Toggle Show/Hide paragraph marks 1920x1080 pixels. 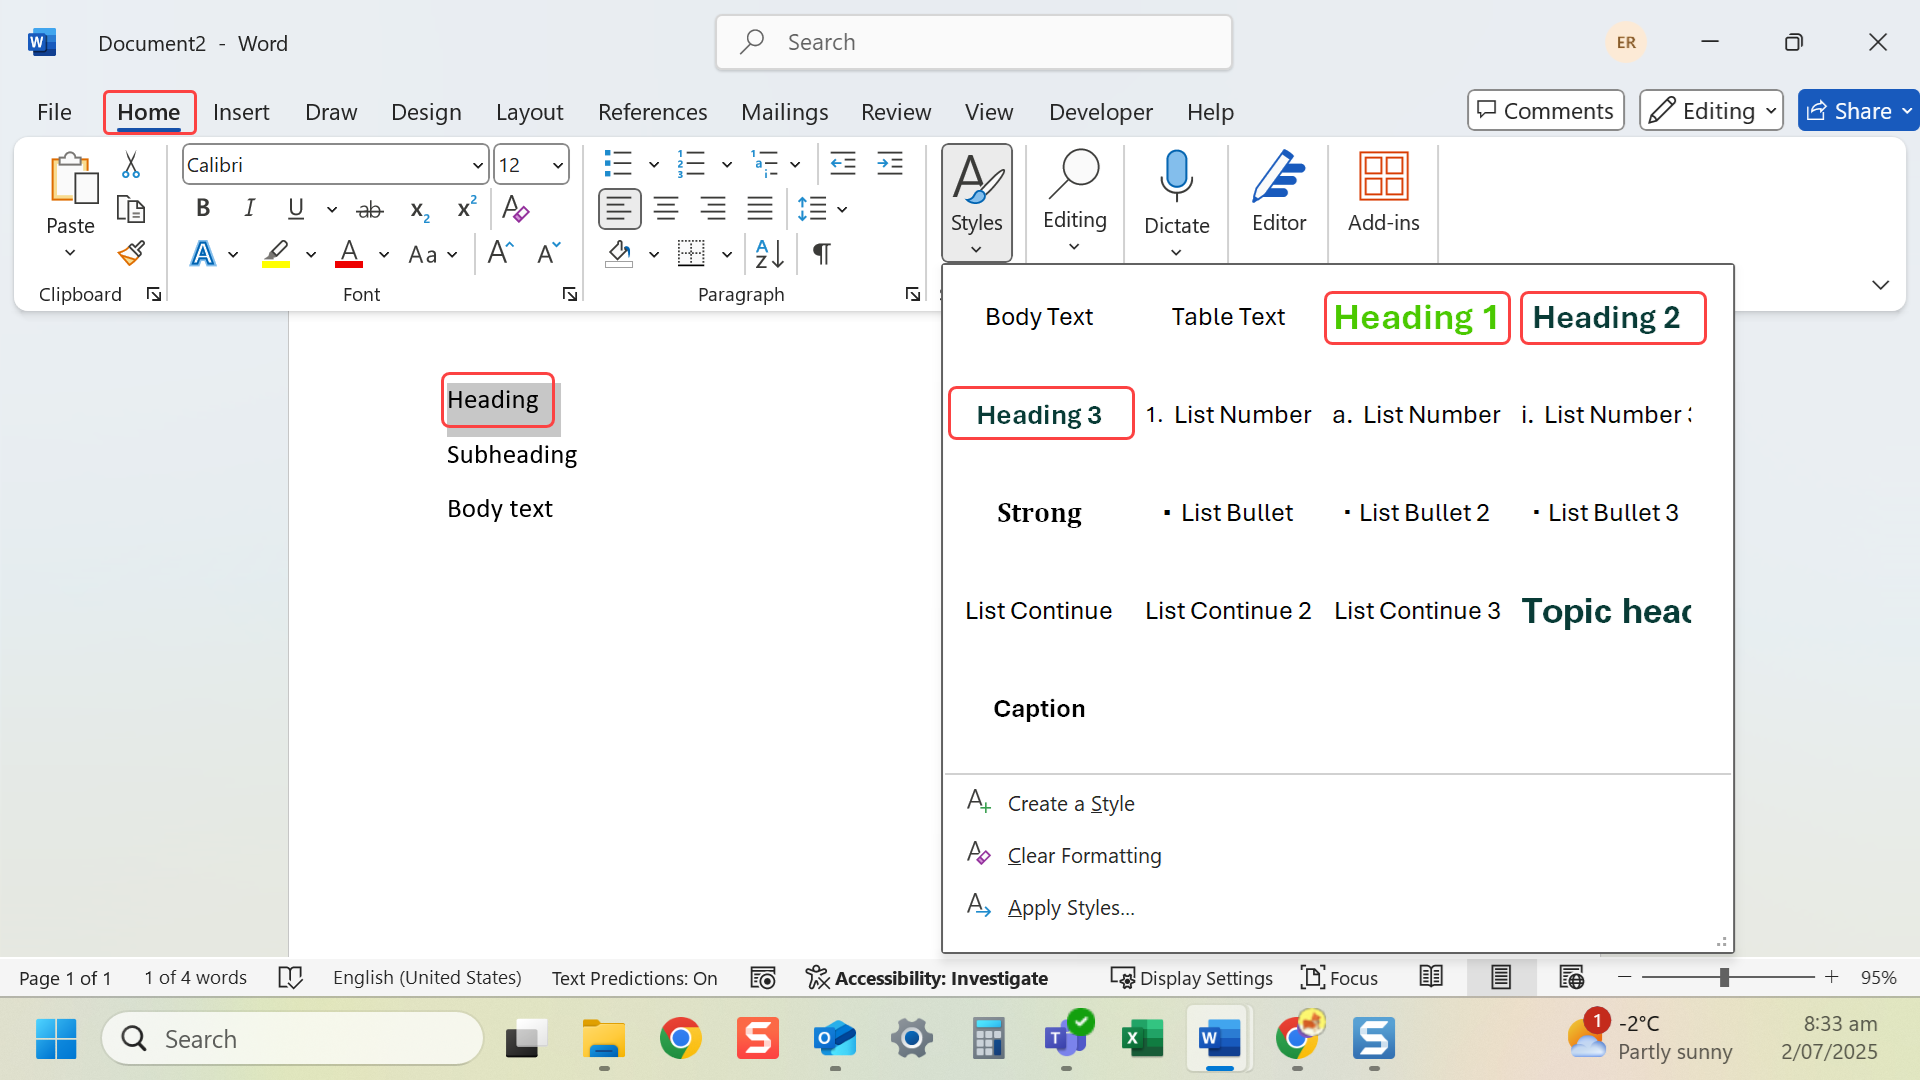[x=822, y=254]
